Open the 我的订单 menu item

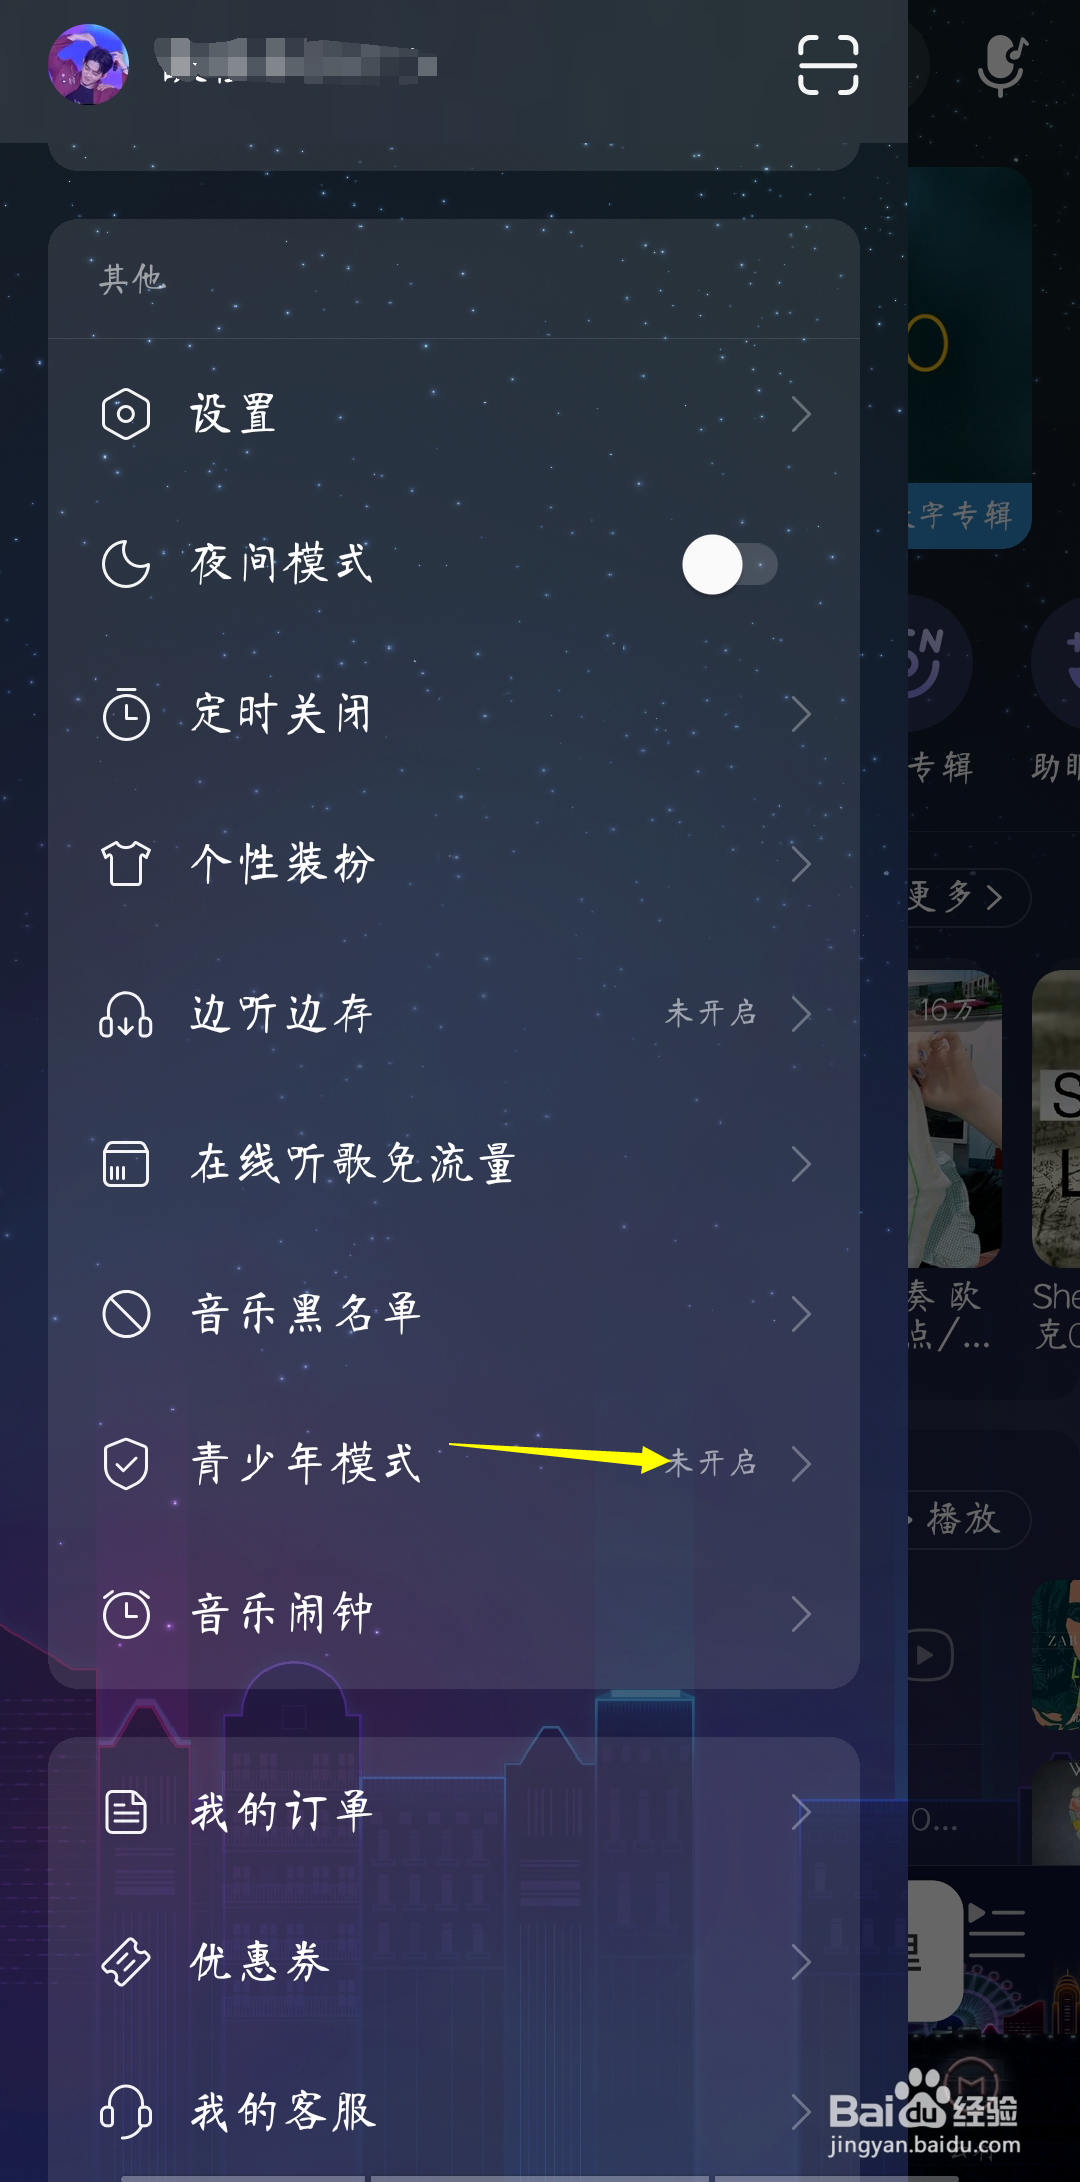454,1812
